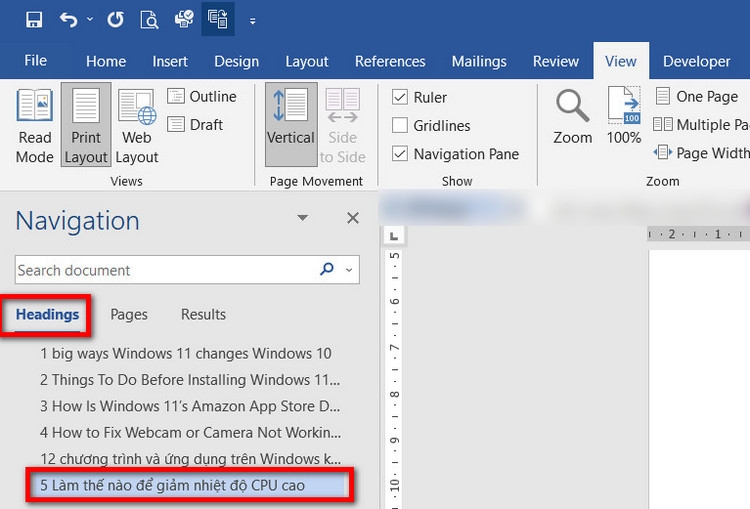Open Print Preview from Quick Access Toolbar
The width and height of the screenshot is (750, 509).
(149, 19)
